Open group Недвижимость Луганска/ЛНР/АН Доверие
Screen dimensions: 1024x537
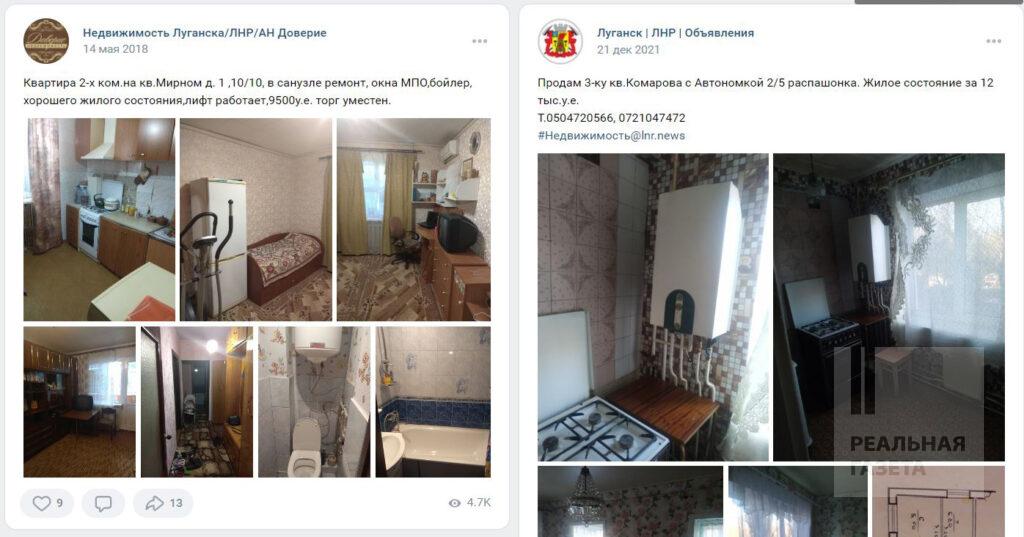point(204,33)
